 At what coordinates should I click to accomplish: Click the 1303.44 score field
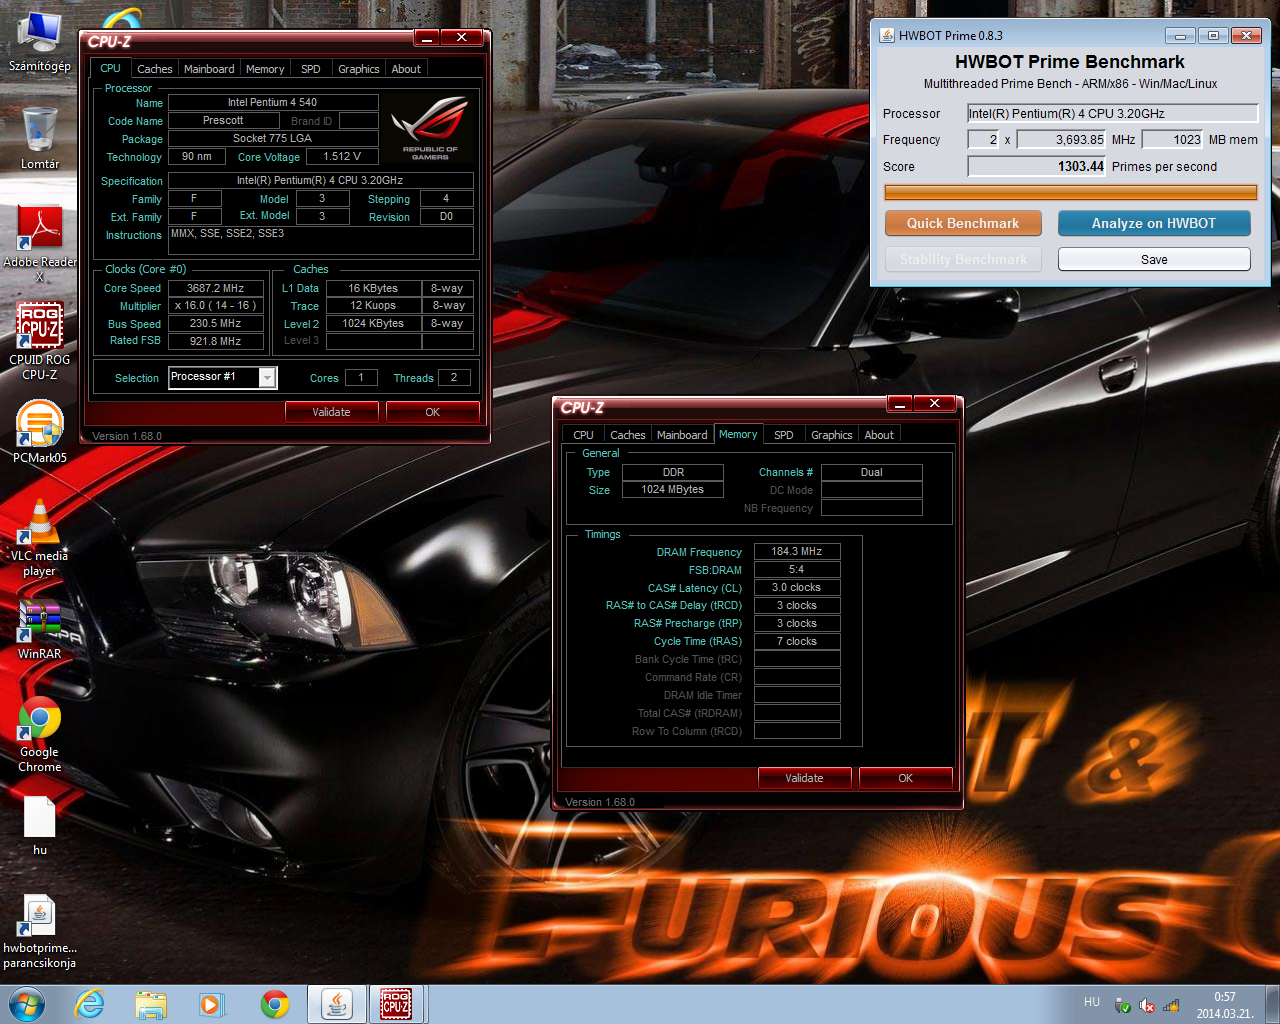tap(1037, 166)
